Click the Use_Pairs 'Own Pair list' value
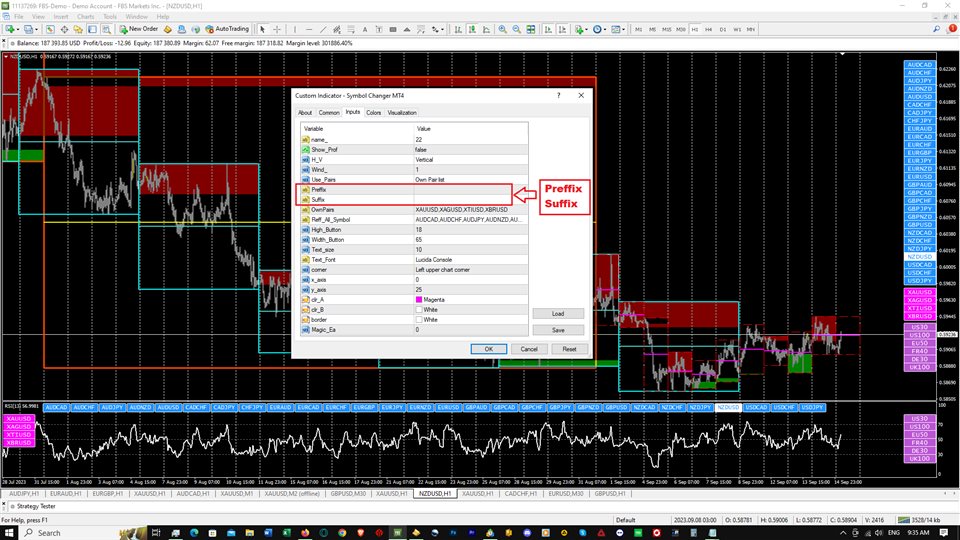 pos(471,179)
